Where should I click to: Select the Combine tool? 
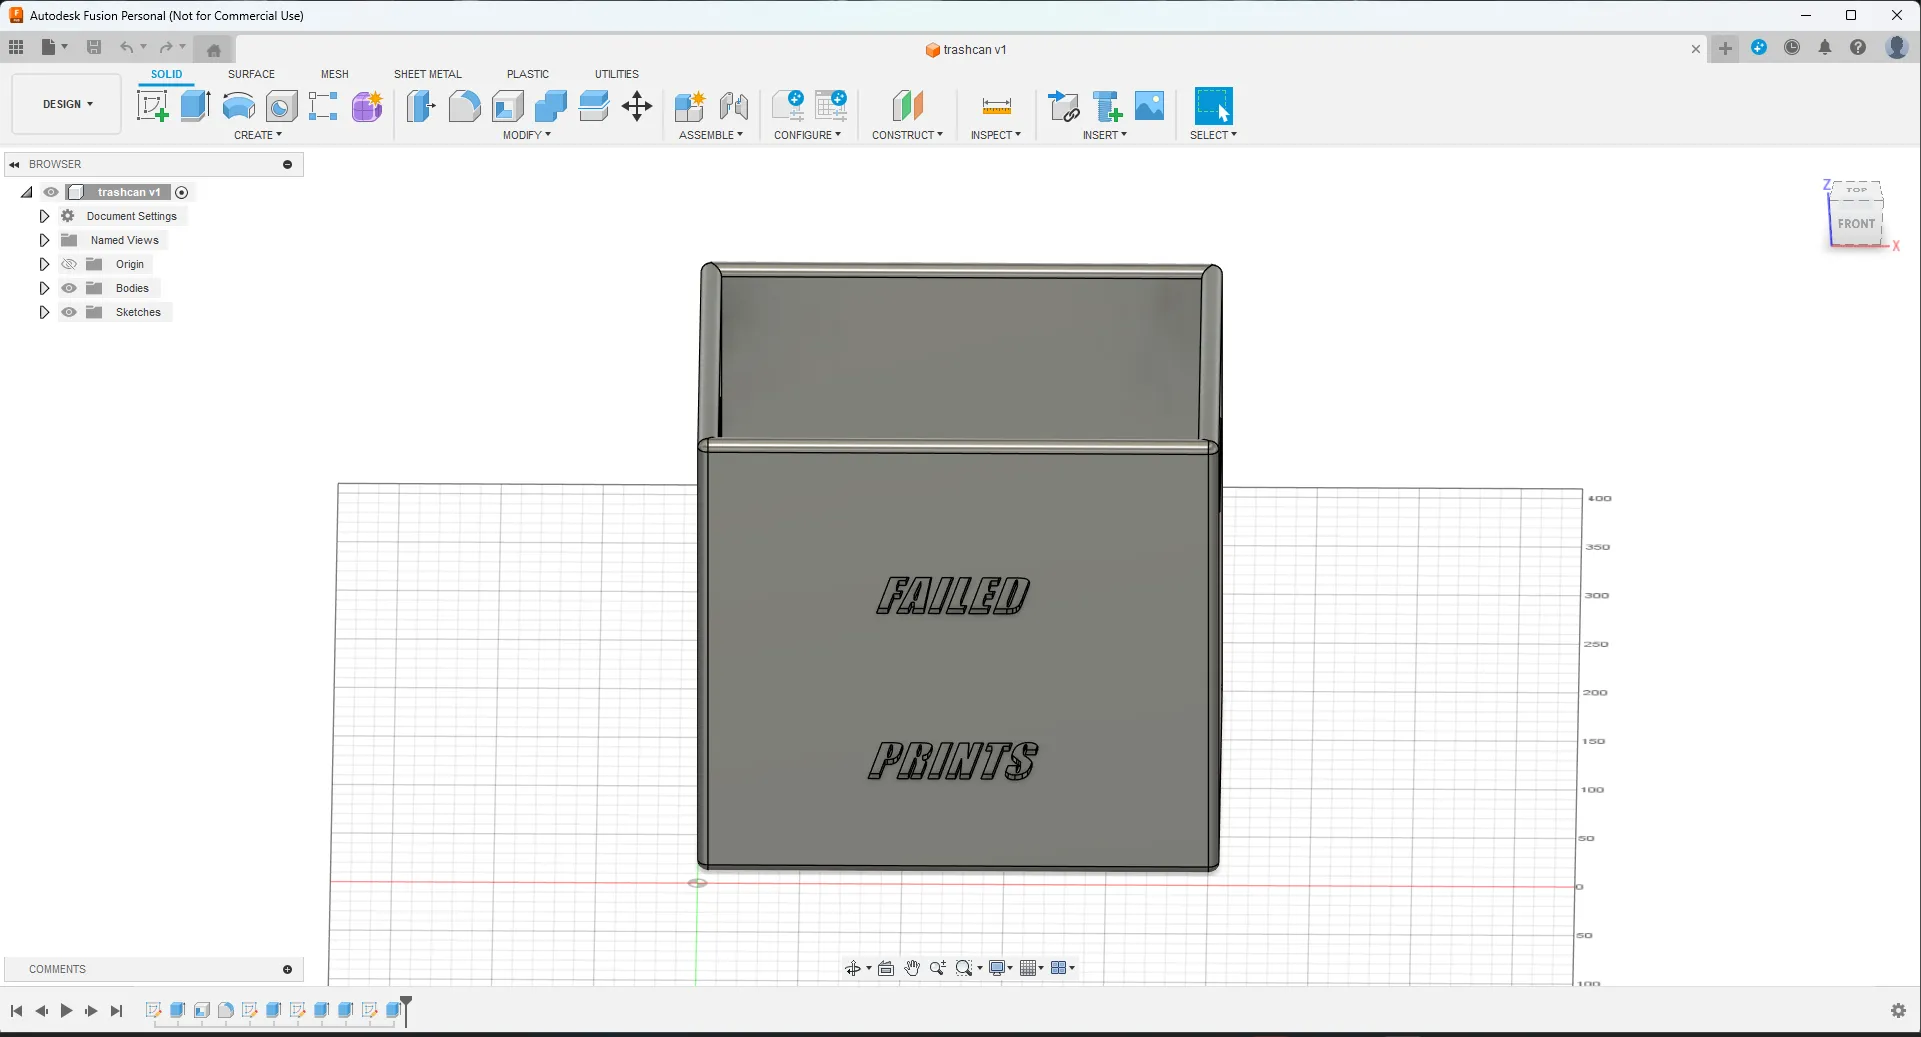click(x=550, y=106)
